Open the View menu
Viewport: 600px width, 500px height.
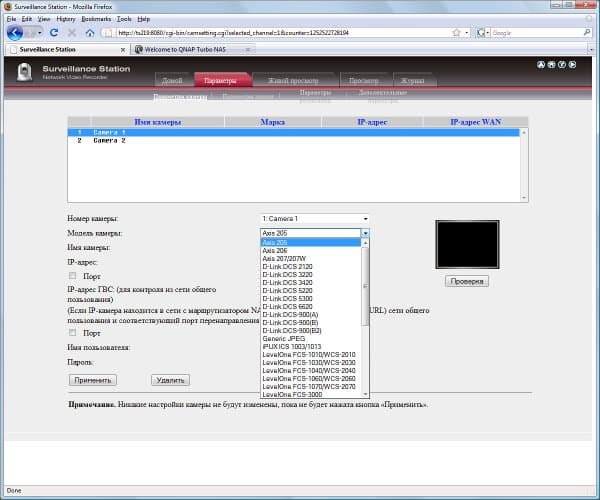tap(44, 19)
